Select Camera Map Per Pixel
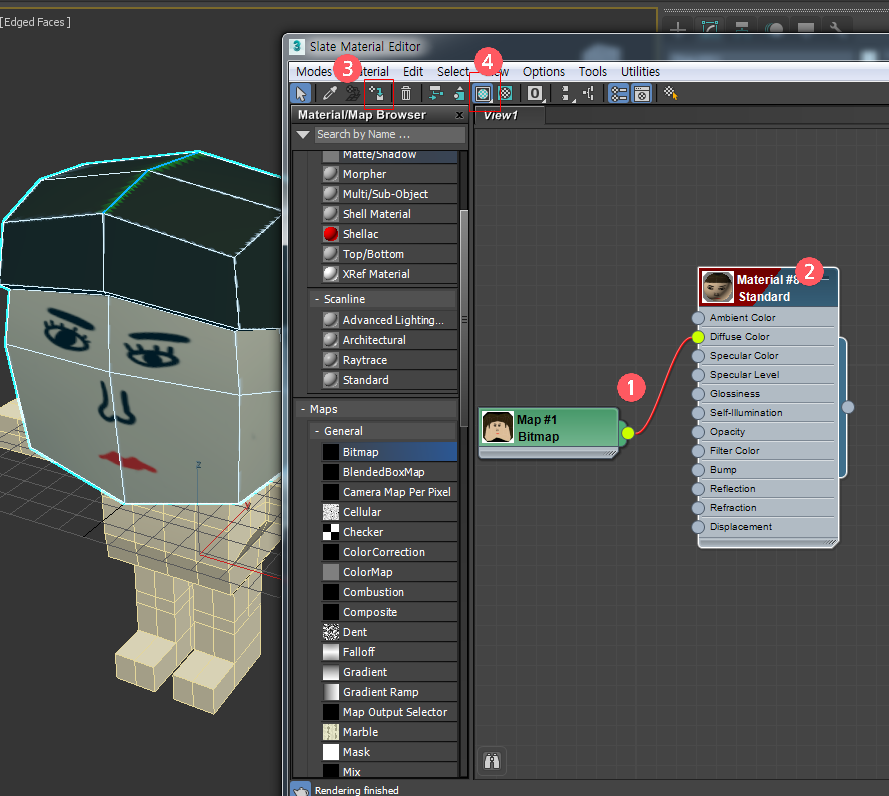Viewport: 889px width, 796px height. [389, 492]
